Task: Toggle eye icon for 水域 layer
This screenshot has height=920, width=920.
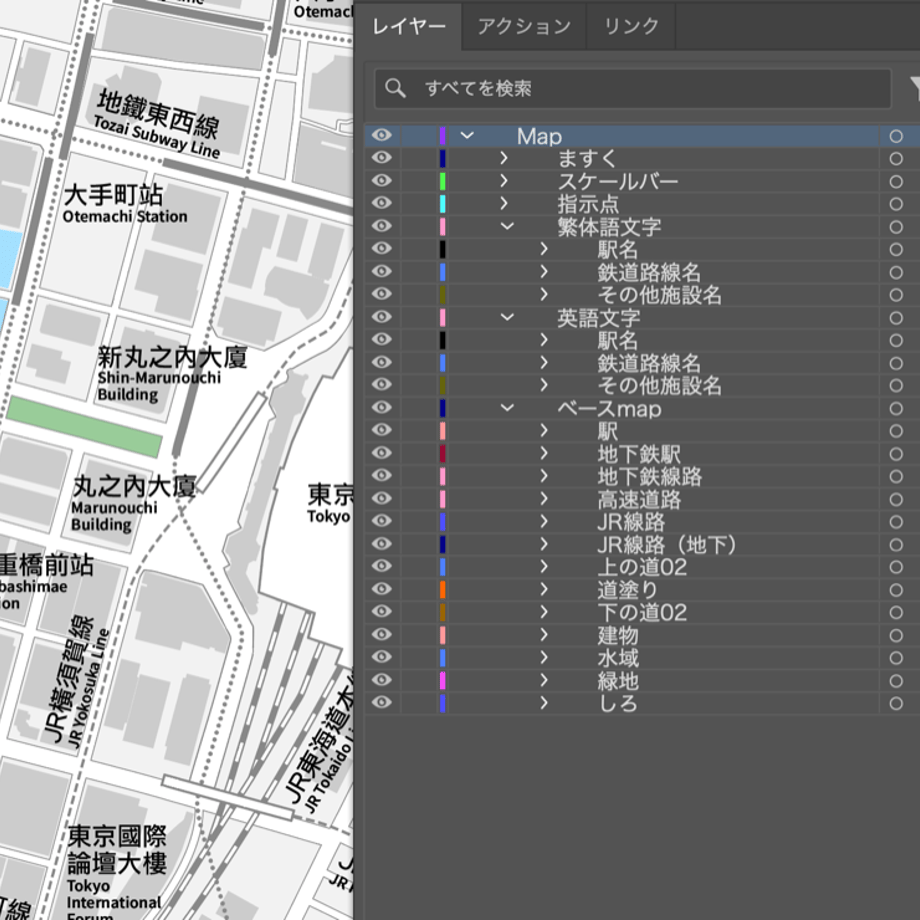Action: pos(381,657)
